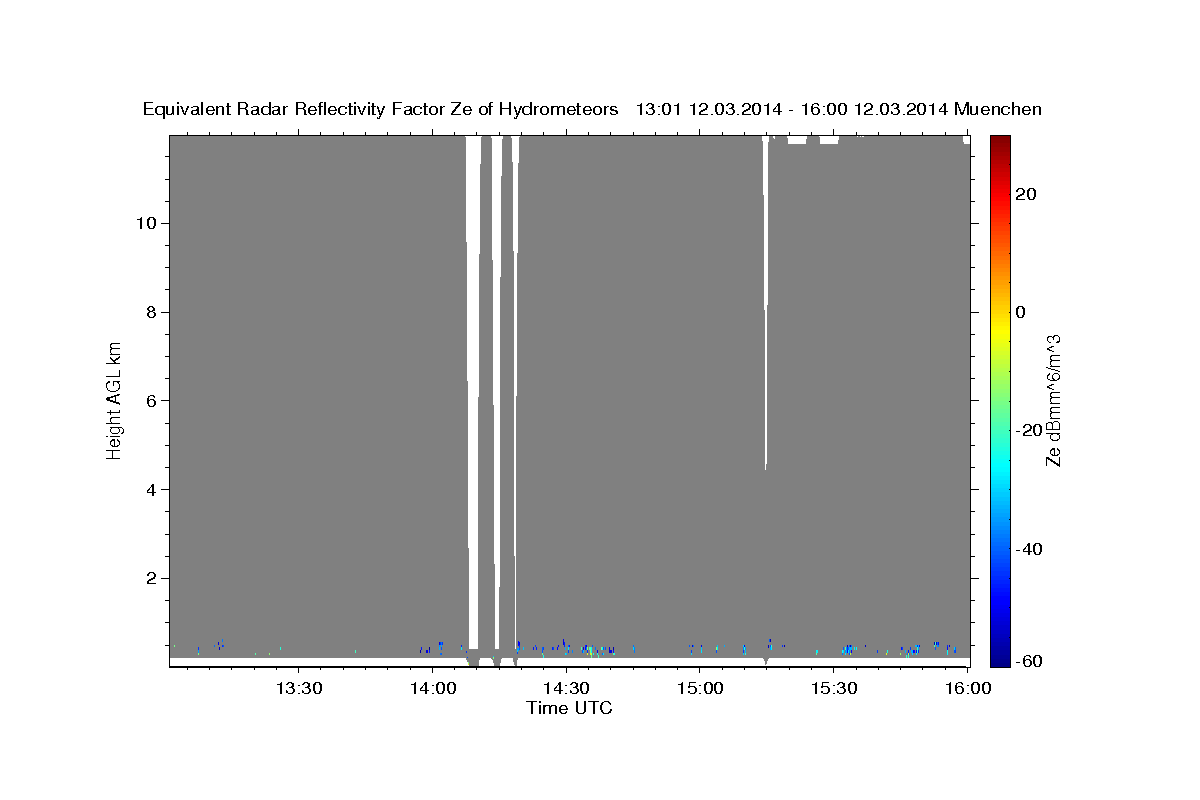Click the 13:30 time tick label
The image size is (1200, 800).
click(x=299, y=688)
